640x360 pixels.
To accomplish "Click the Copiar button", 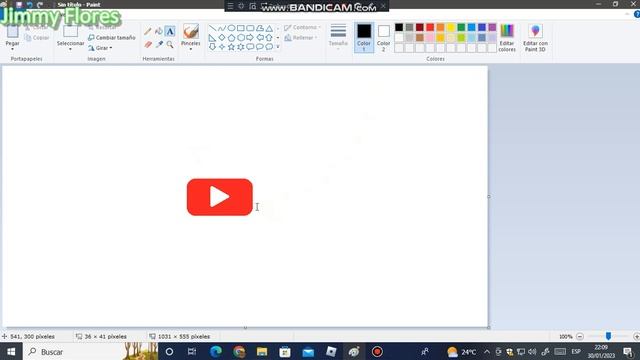I will [x=37, y=38].
